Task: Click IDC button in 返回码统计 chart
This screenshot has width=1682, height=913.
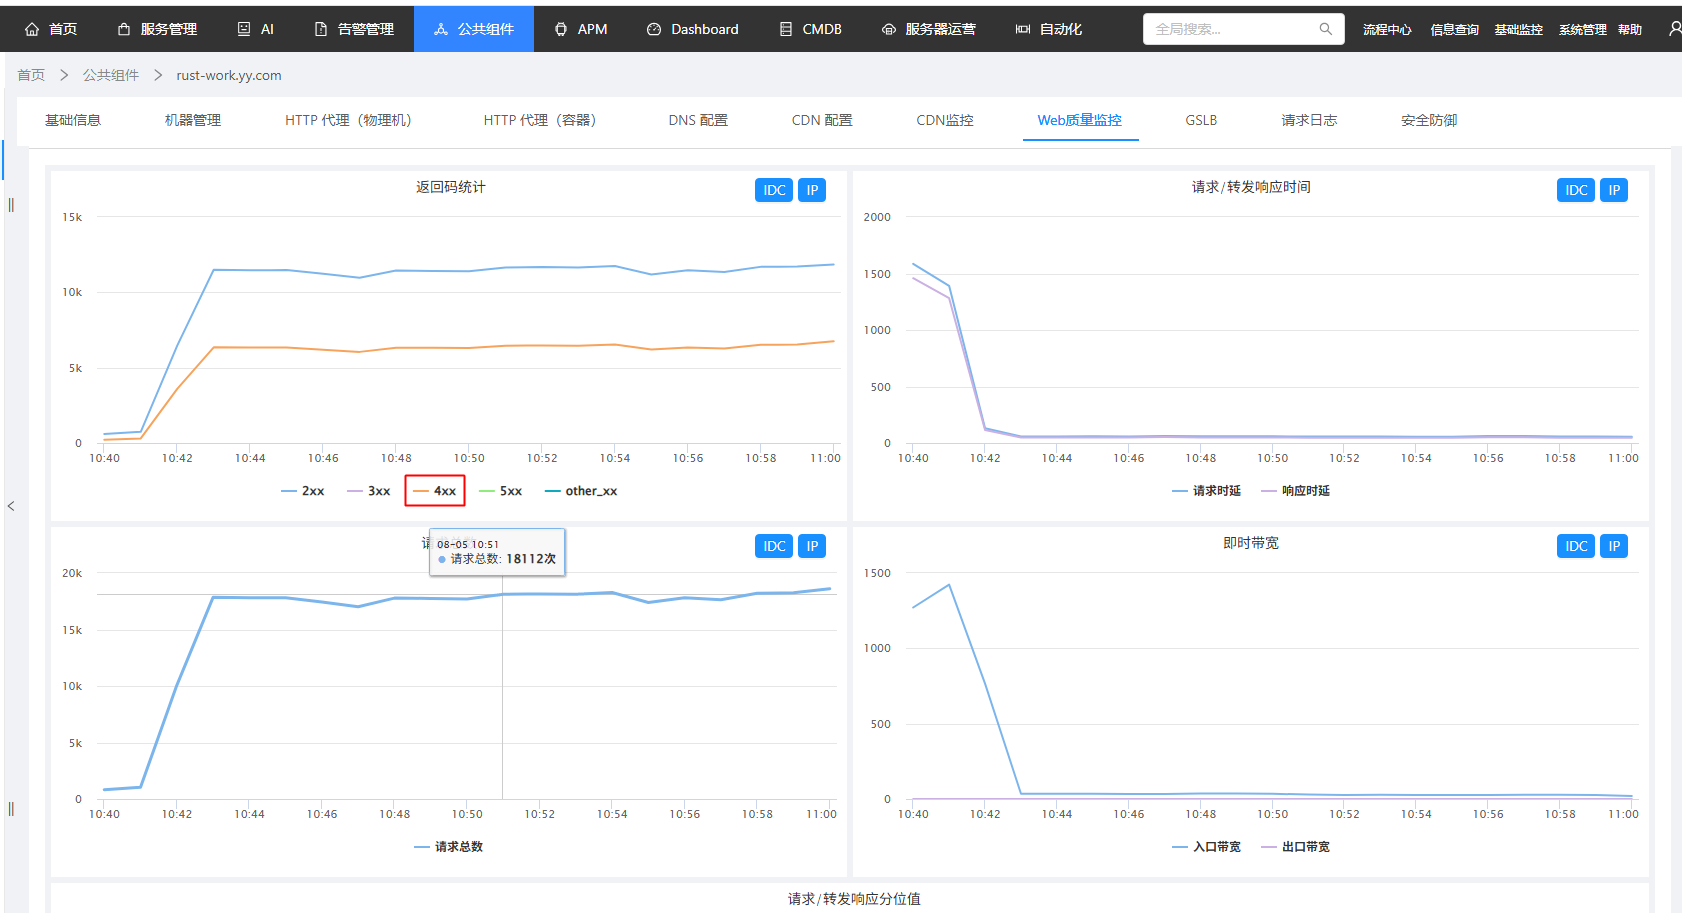Action: coord(774,190)
